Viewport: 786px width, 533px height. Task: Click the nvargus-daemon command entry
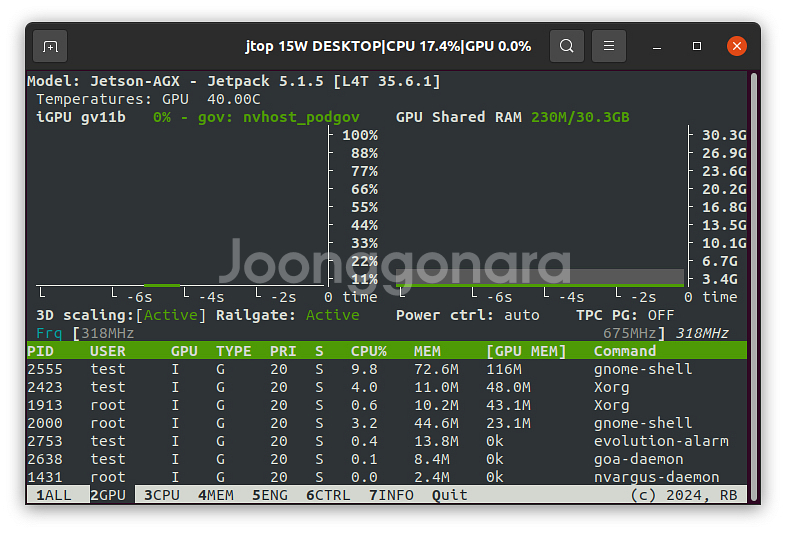(657, 477)
